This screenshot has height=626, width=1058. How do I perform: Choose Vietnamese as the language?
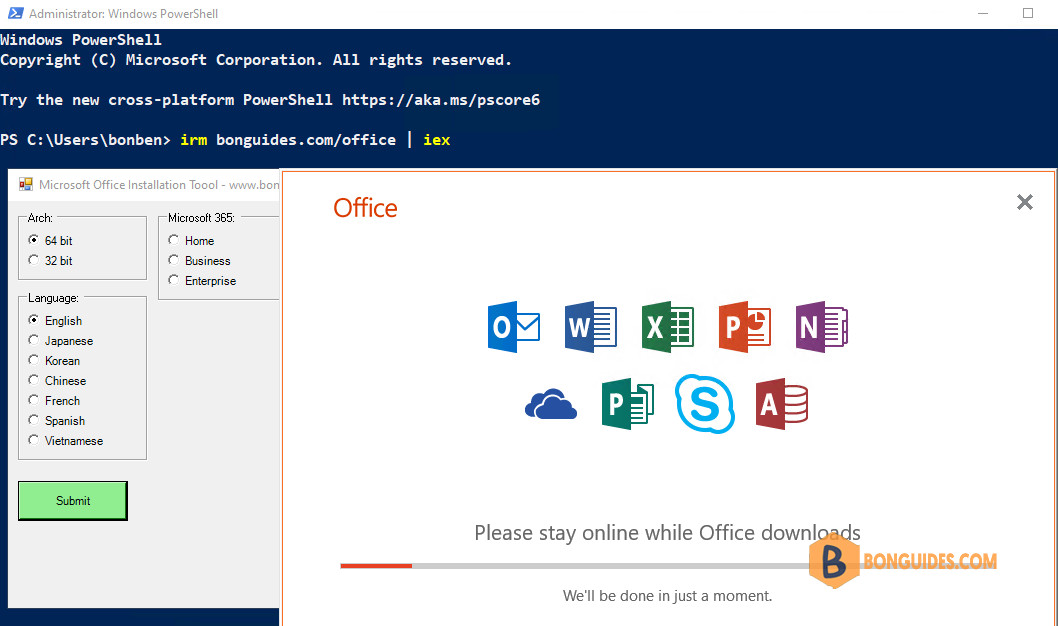point(66,440)
